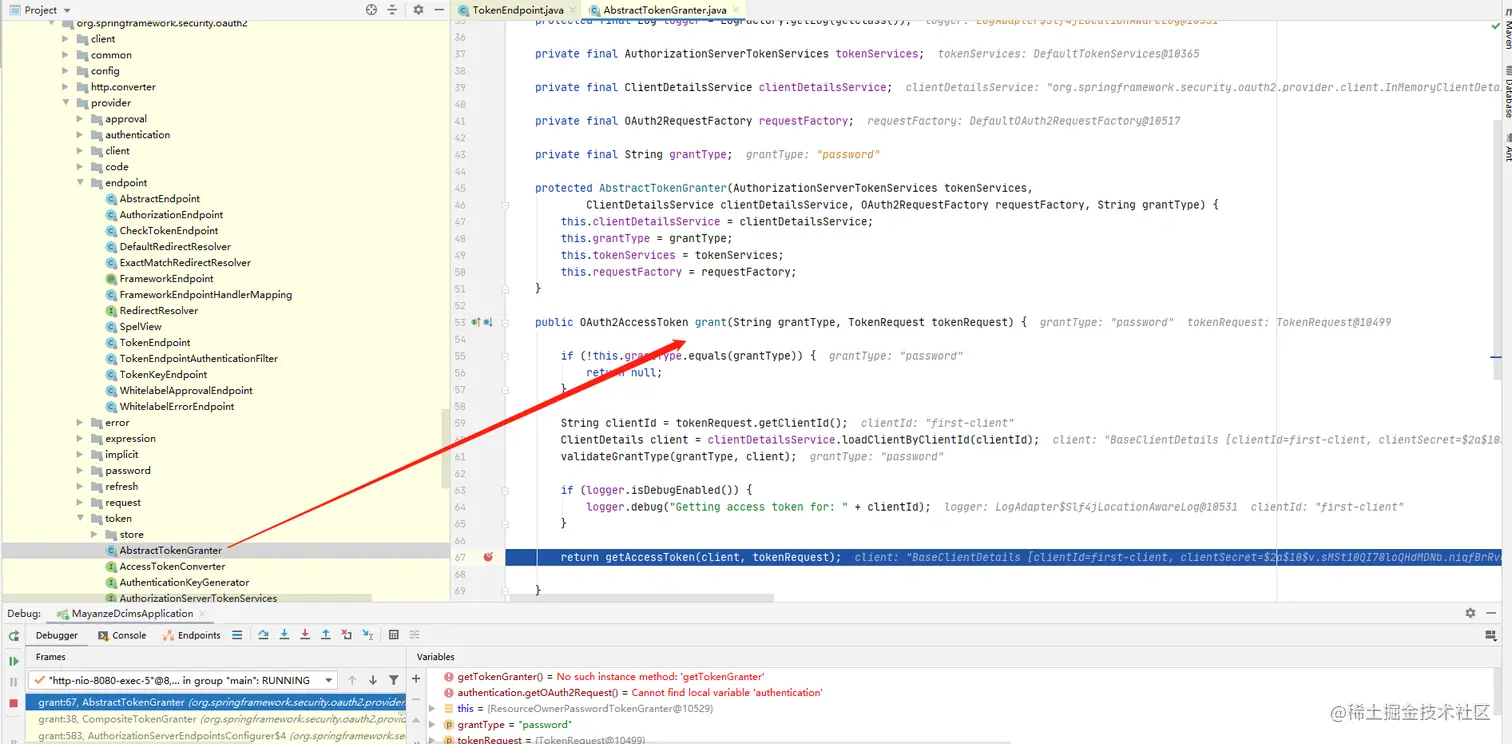Image resolution: width=1512 pixels, height=744 pixels.
Task: Resume the program with the green play icon
Action: (x=14, y=661)
